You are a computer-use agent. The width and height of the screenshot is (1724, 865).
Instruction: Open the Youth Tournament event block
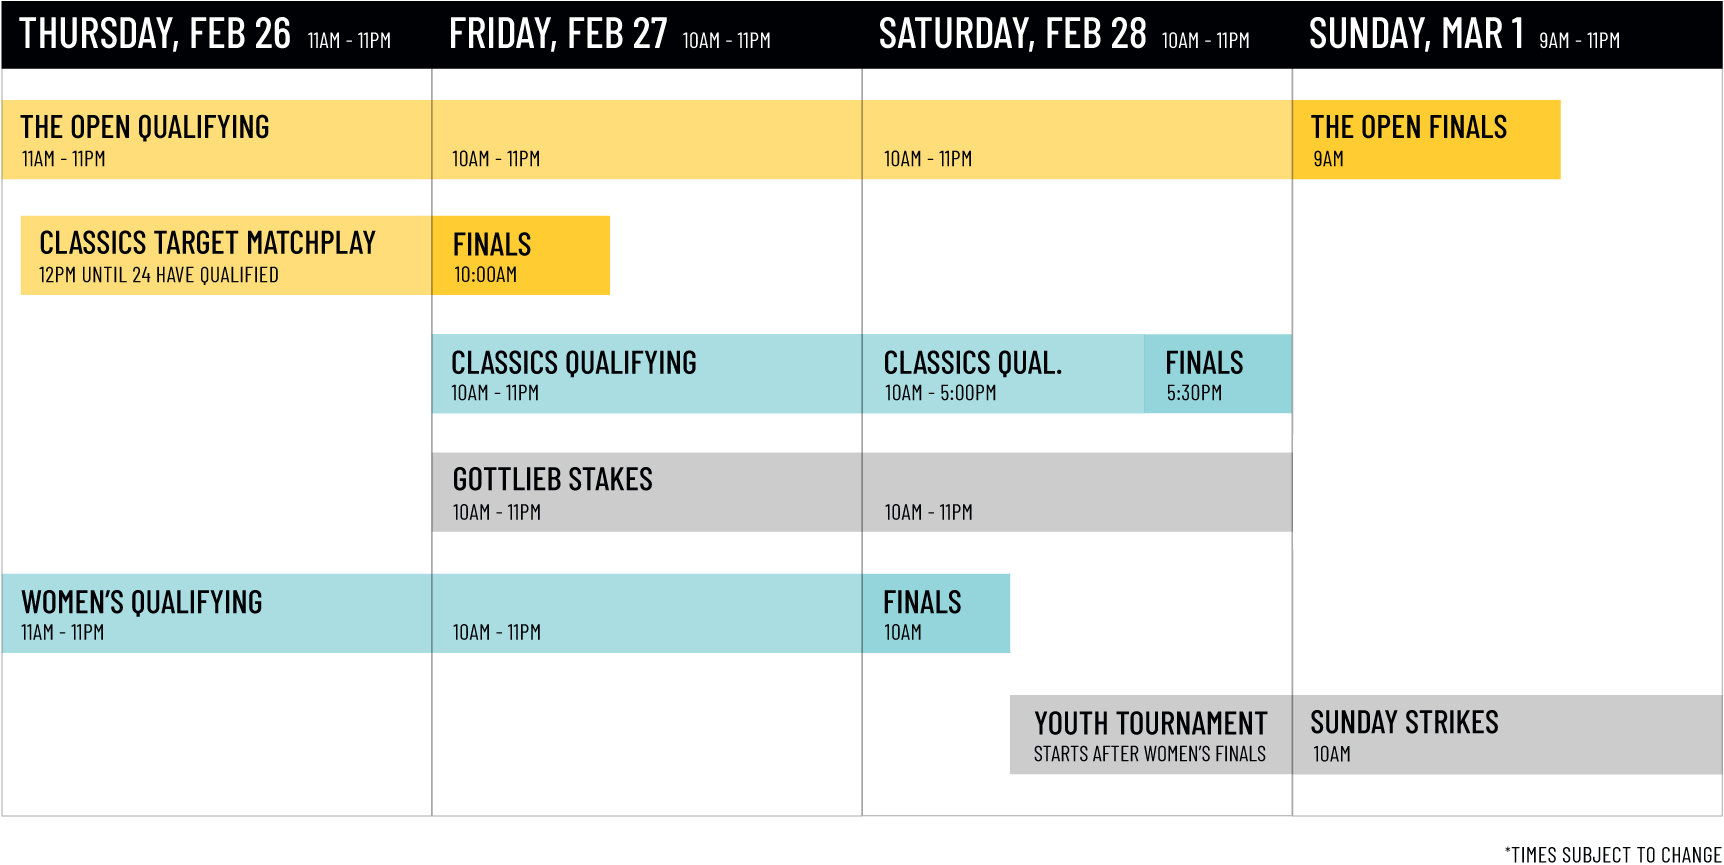[x=1150, y=735]
